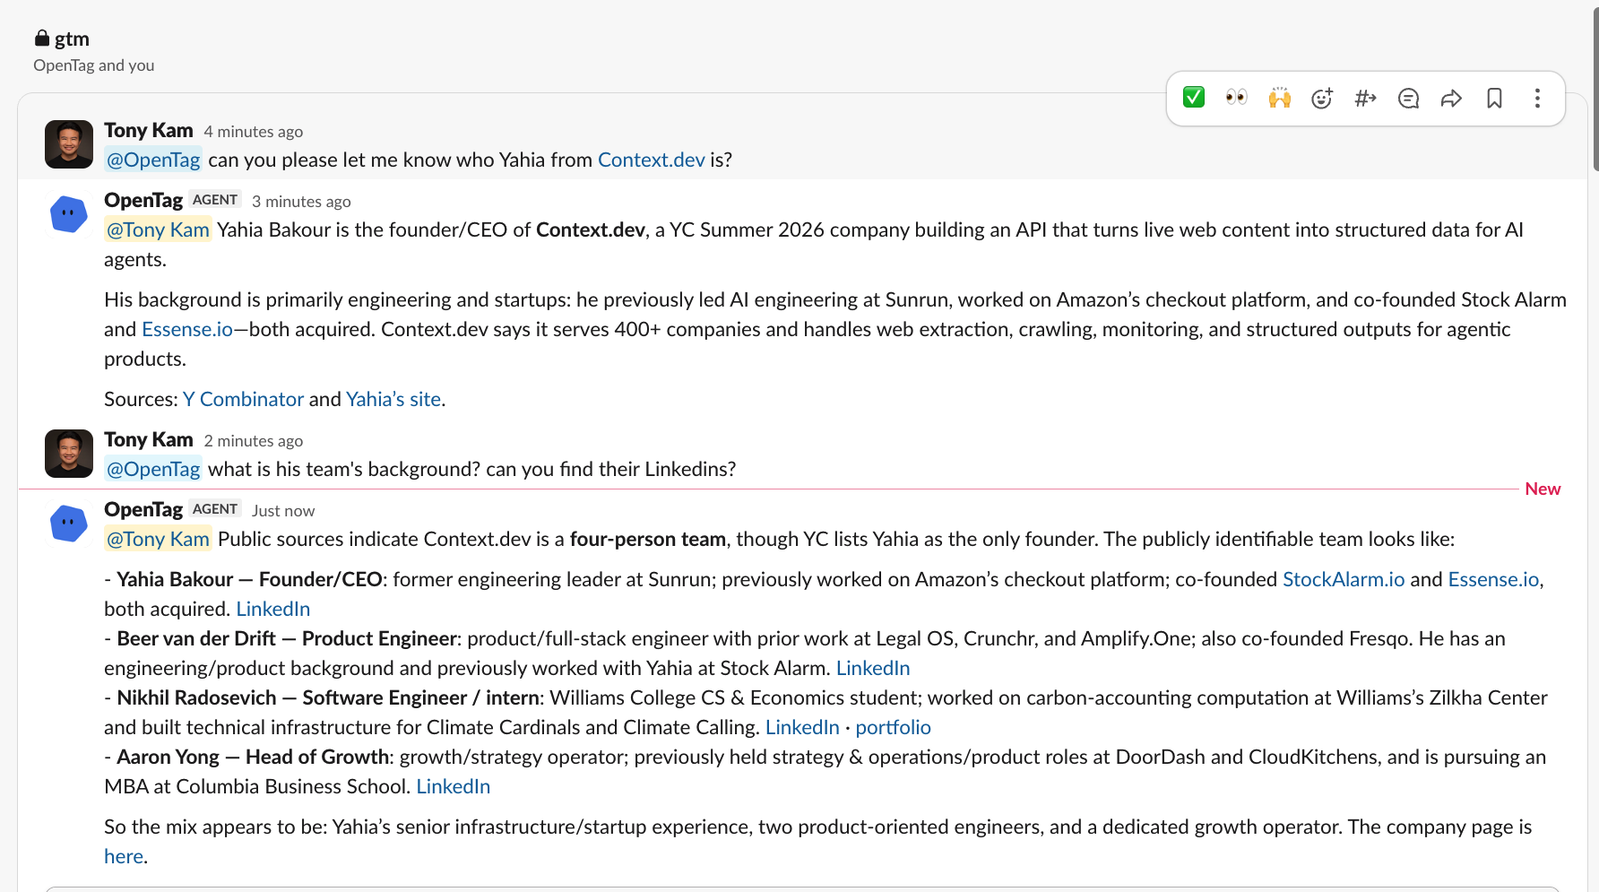Open Tony Kam's avatar in first message
The height and width of the screenshot is (892, 1599).
[x=69, y=144]
